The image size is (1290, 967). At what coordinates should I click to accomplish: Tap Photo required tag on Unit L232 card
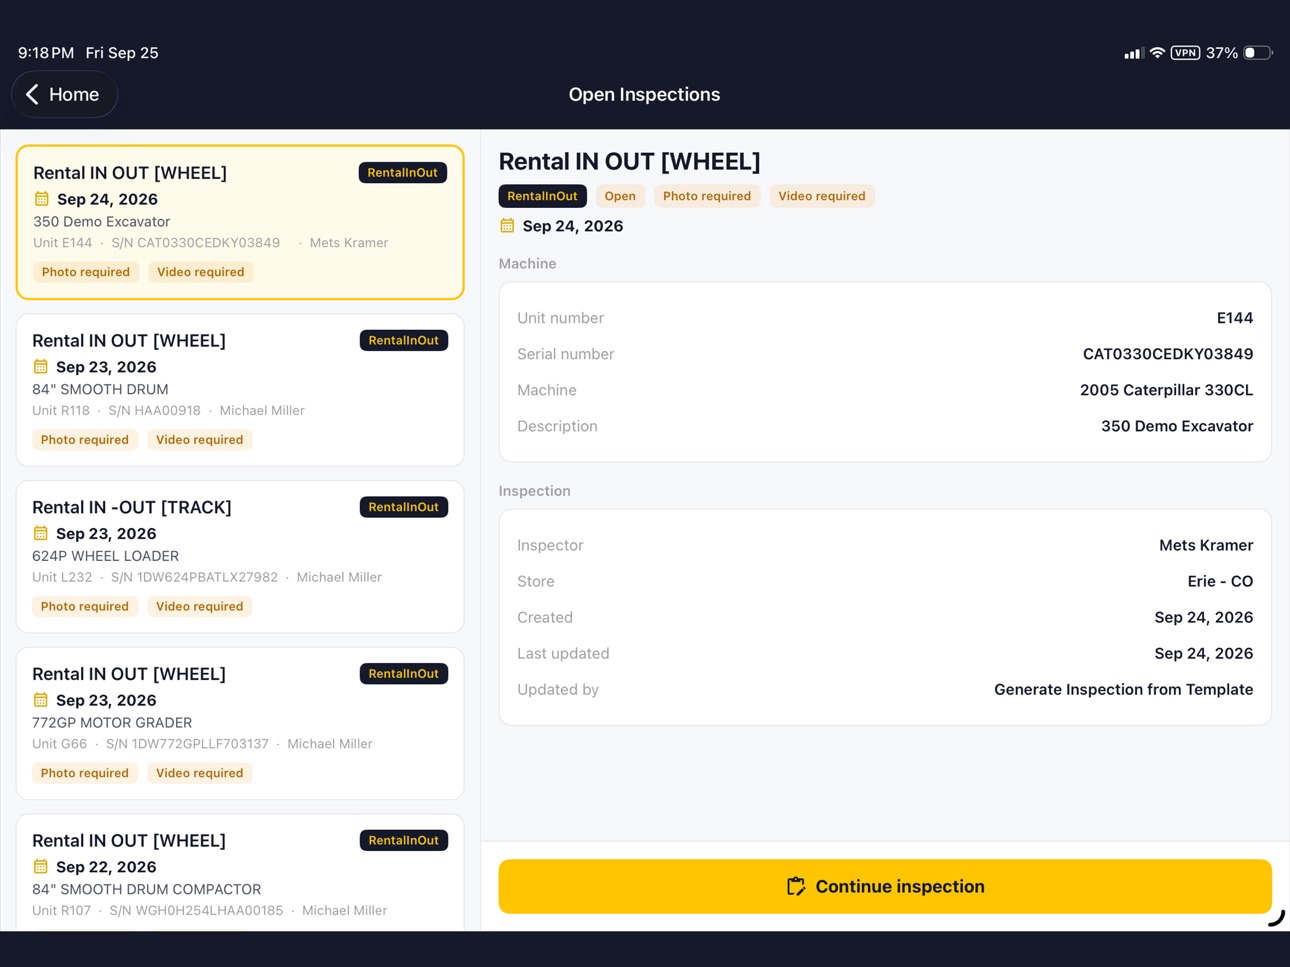(x=85, y=606)
